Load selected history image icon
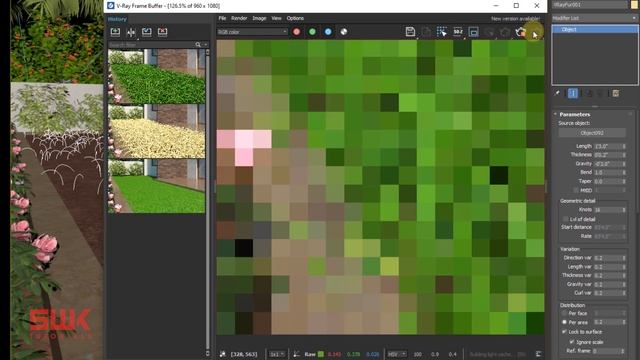640x360 pixels. pos(147,32)
